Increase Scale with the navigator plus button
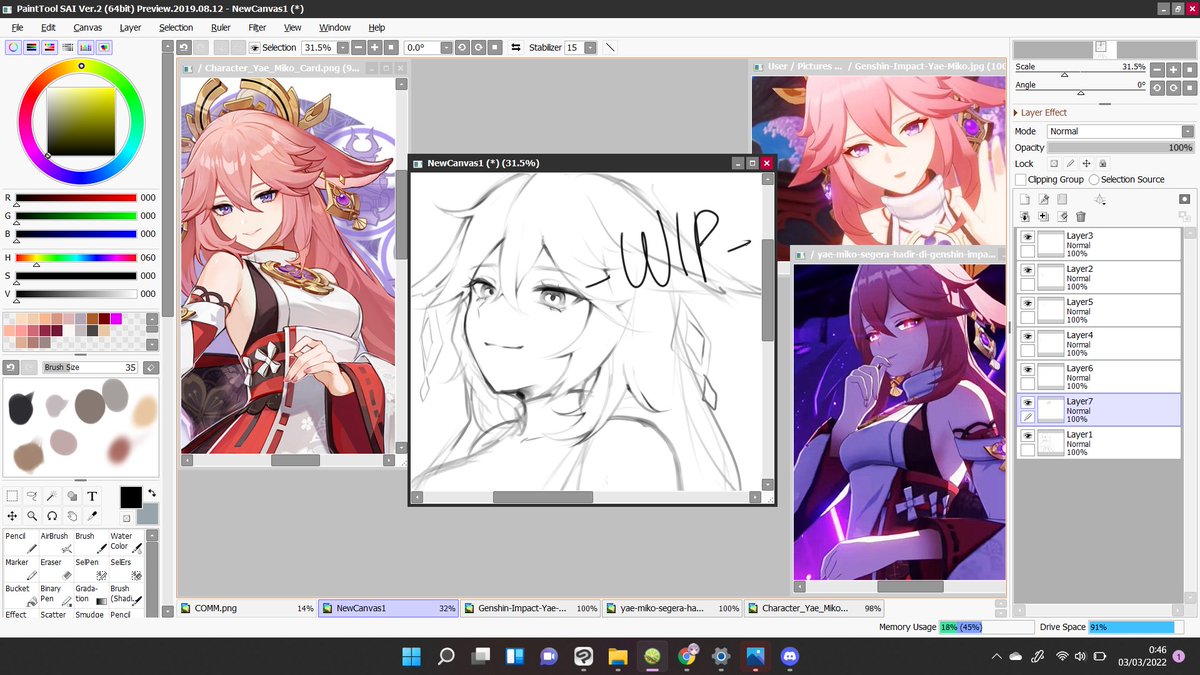 [x=1172, y=69]
